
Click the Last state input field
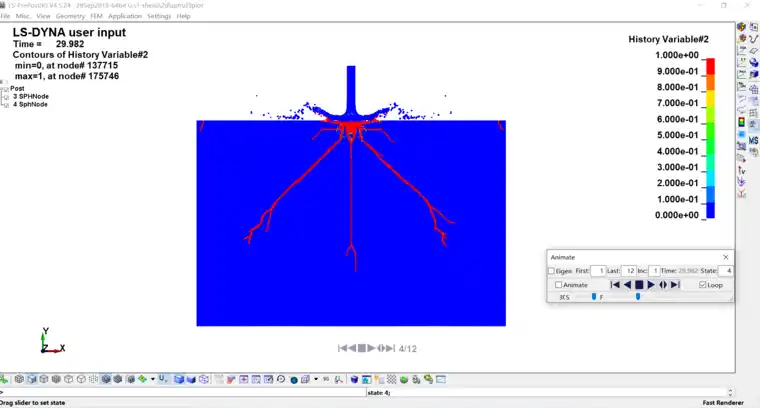[x=629, y=271]
